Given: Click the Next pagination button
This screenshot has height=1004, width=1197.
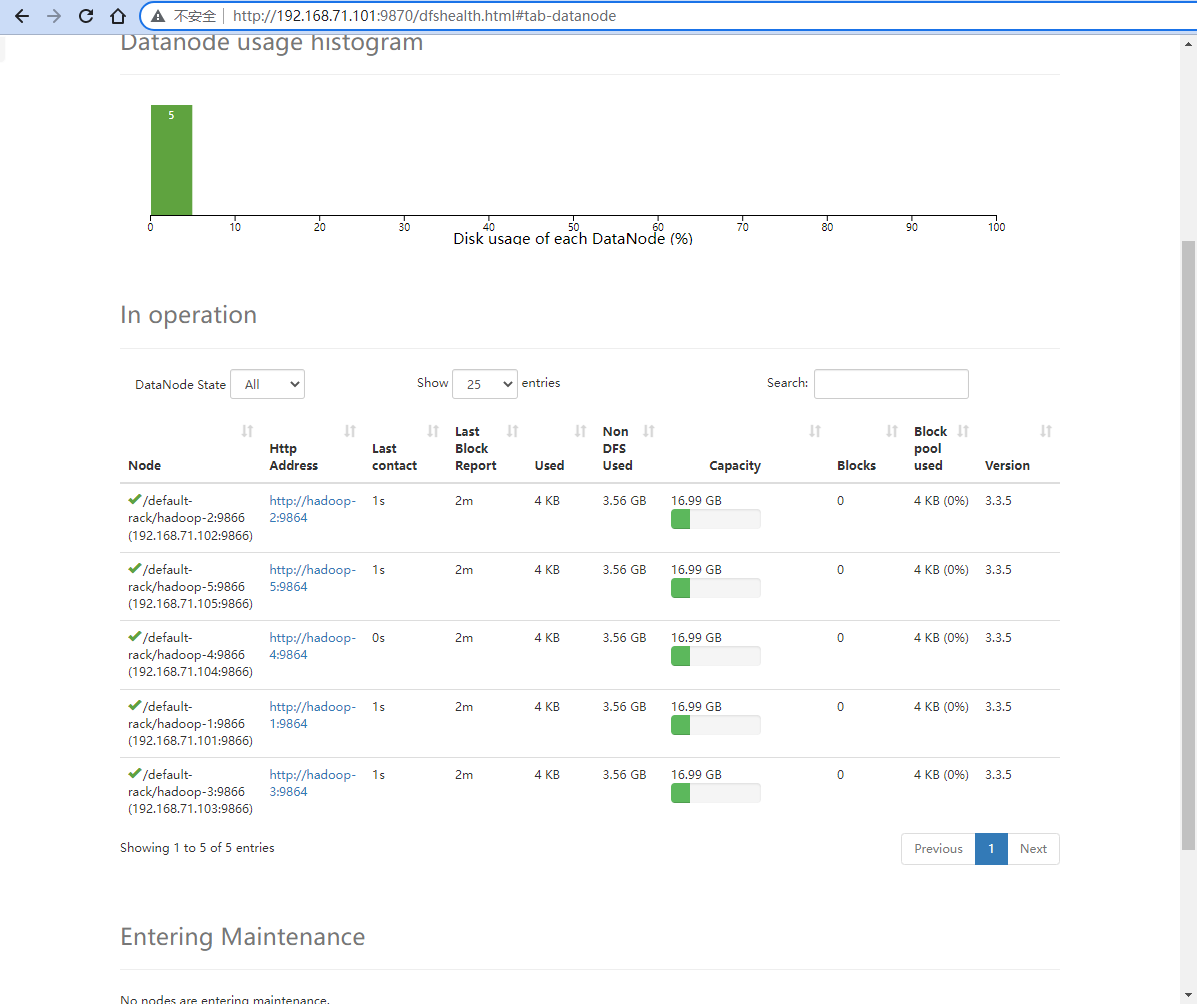Looking at the screenshot, I should (x=1033, y=849).
